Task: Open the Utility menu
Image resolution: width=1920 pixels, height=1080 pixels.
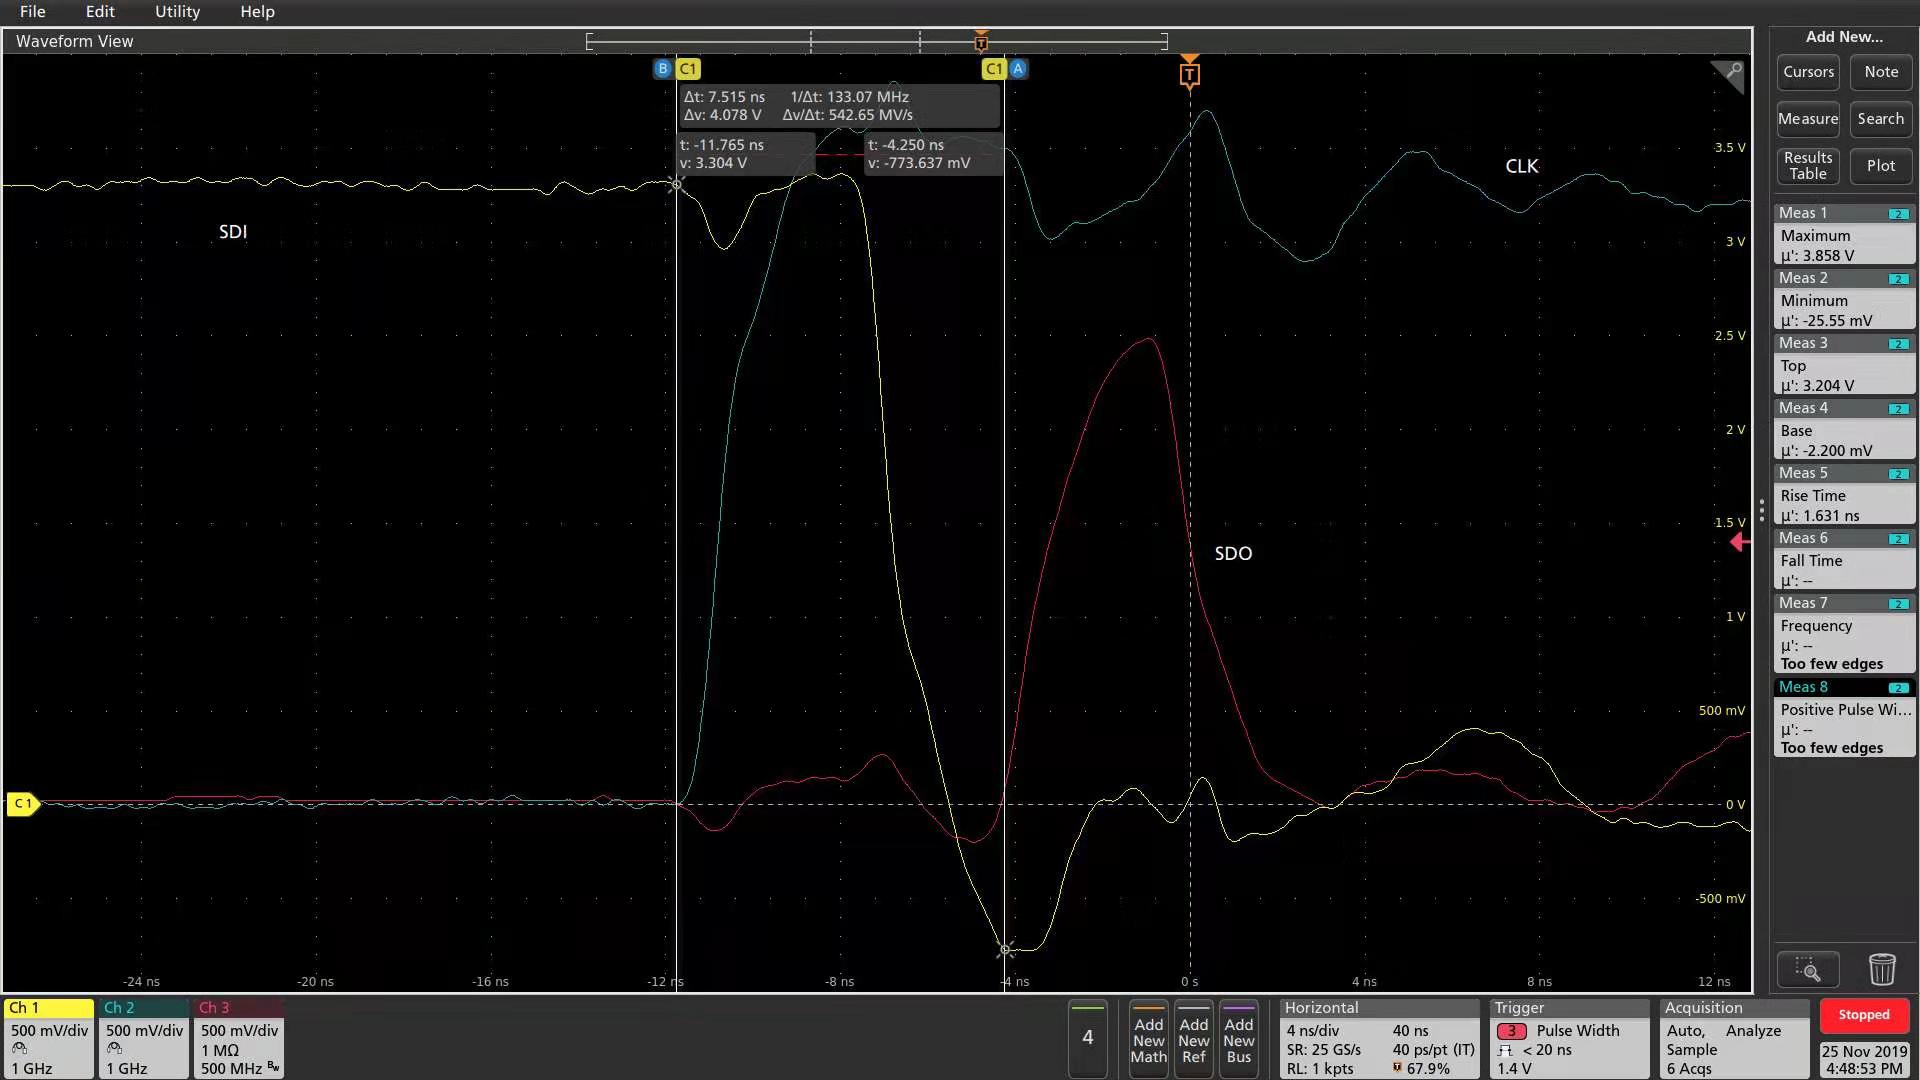Action: 177,12
